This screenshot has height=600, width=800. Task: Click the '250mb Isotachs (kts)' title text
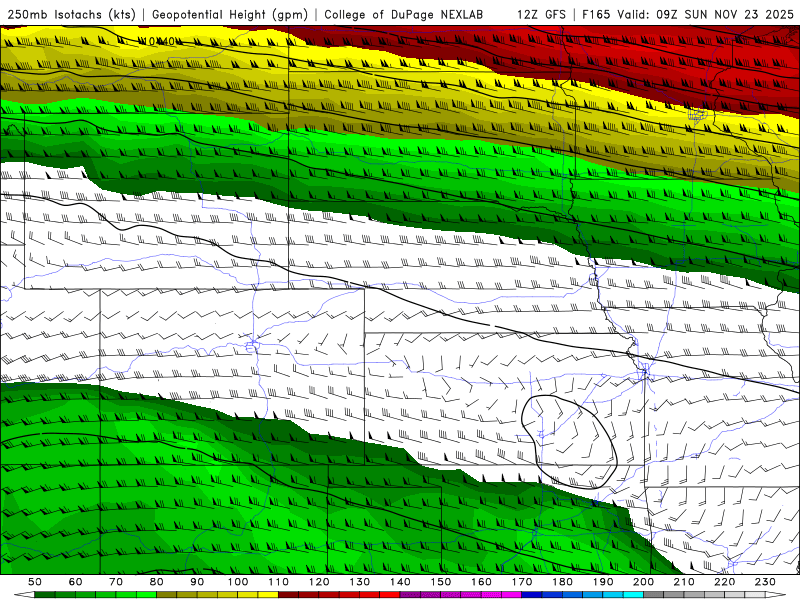(x=72, y=14)
